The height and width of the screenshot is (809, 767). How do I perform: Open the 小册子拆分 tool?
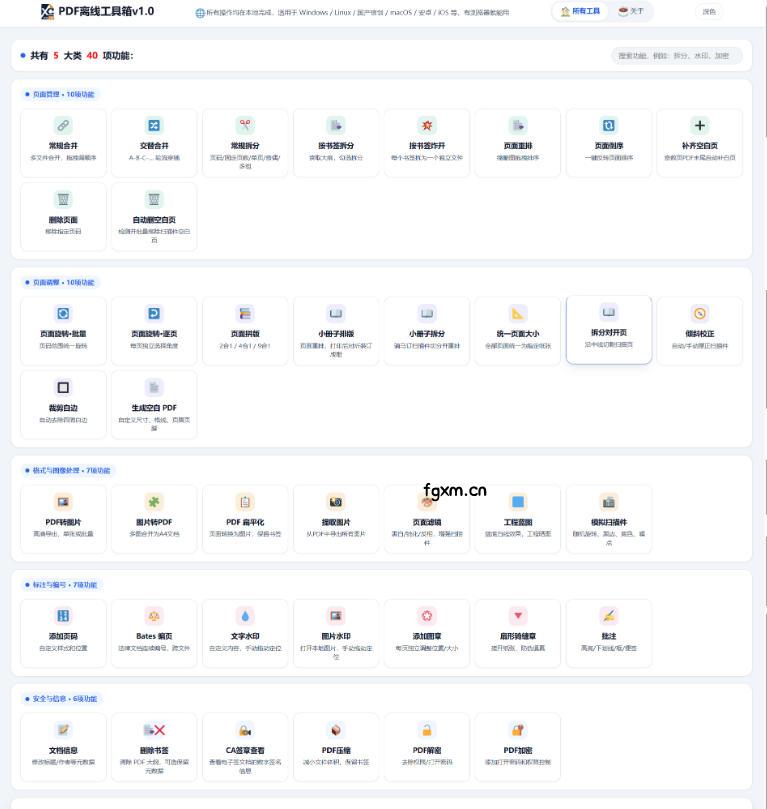coord(427,331)
